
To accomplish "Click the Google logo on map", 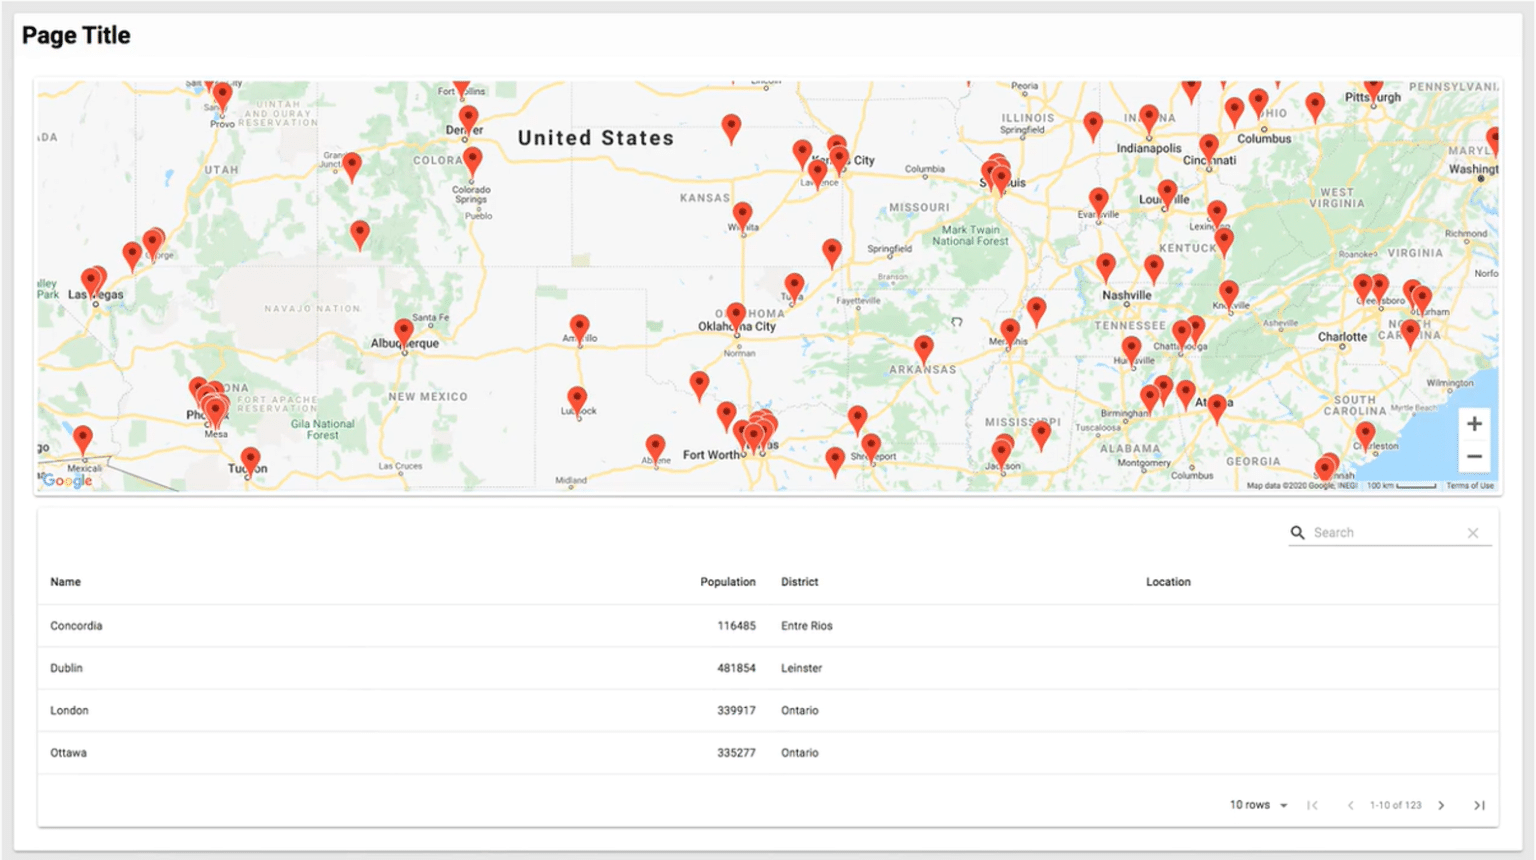I will click(x=67, y=481).
